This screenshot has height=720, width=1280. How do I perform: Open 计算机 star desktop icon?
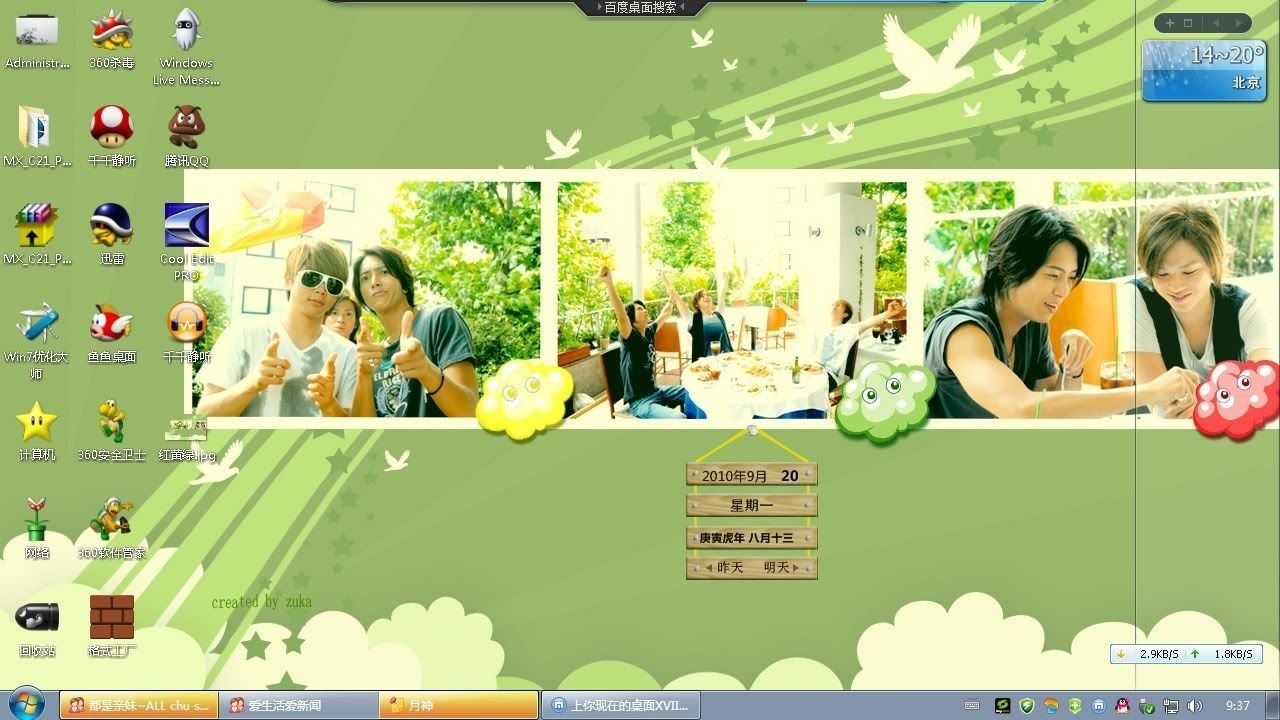coord(37,422)
